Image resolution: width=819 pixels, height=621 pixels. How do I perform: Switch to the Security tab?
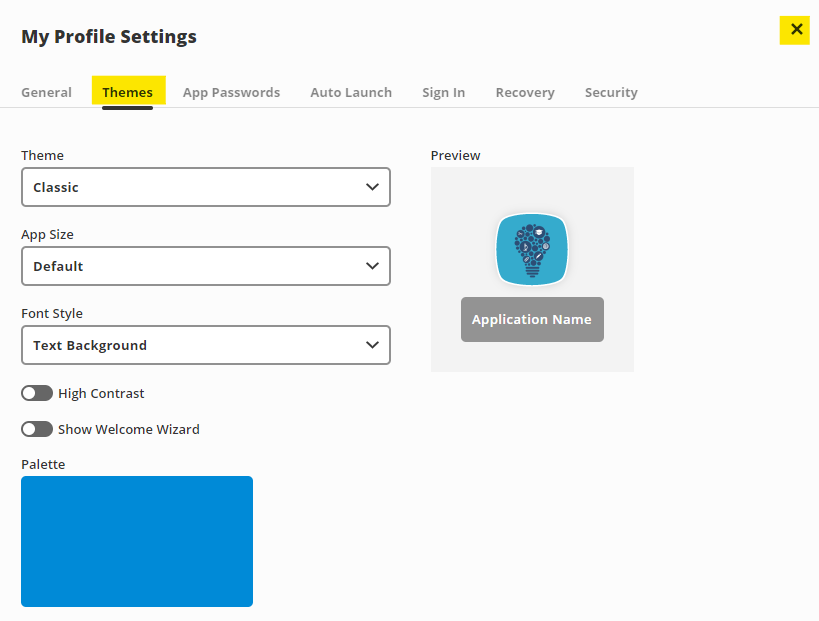click(611, 92)
